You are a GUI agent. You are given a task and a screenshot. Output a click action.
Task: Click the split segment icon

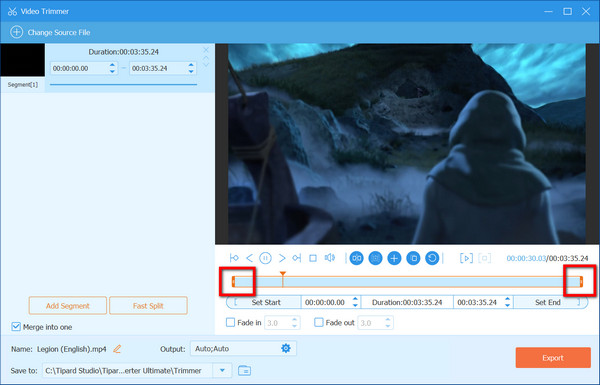click(356, 258)
